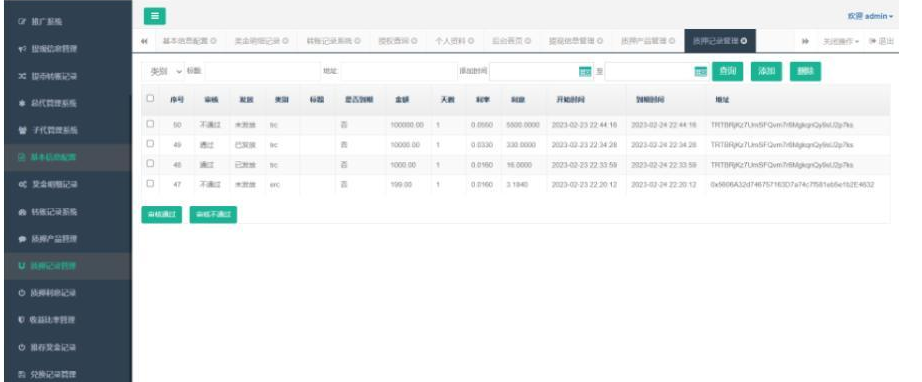Click the 审核通过 approve button
This screenshot has width=922, height=382.
(x=162, y=215)
